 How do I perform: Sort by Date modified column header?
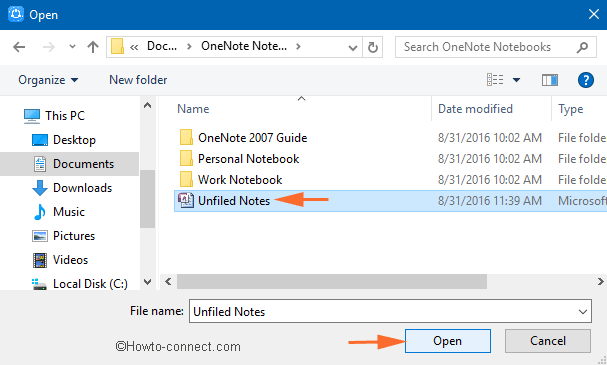pyautogui.click(x=475, y=109)
